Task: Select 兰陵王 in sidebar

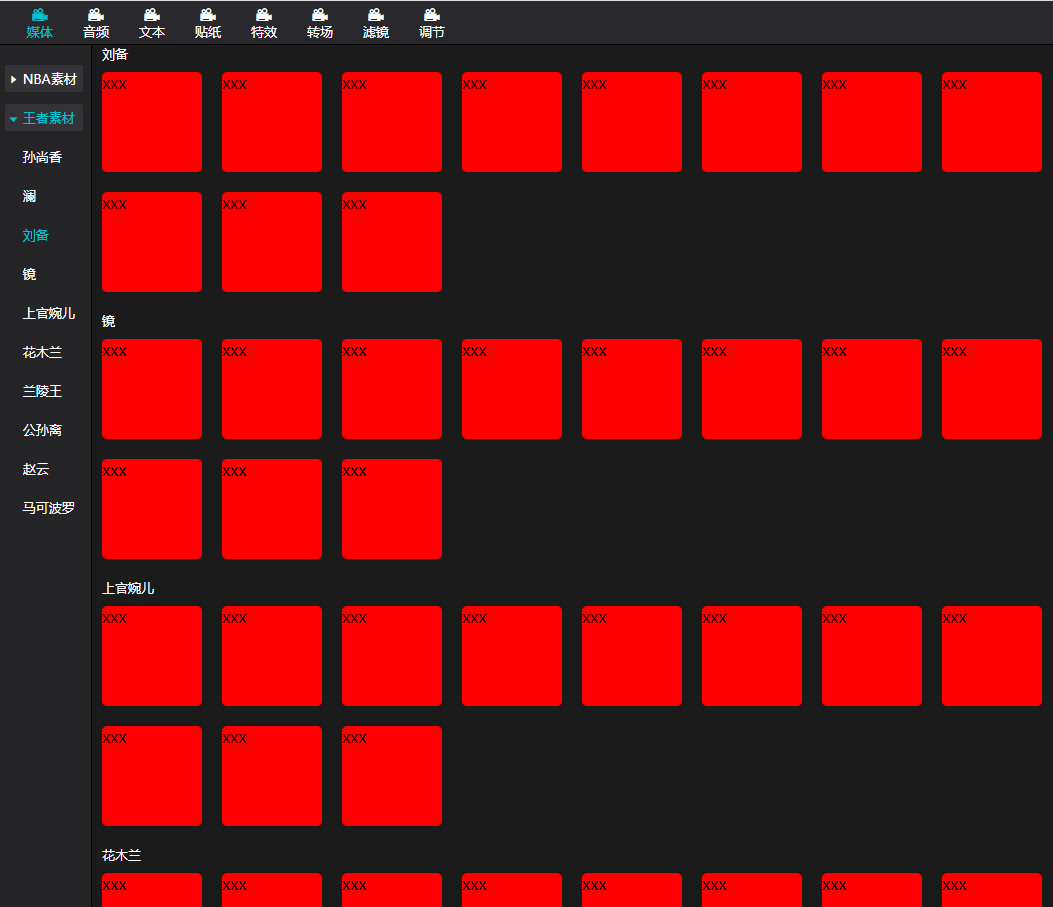Action: [x=42, y=391]
